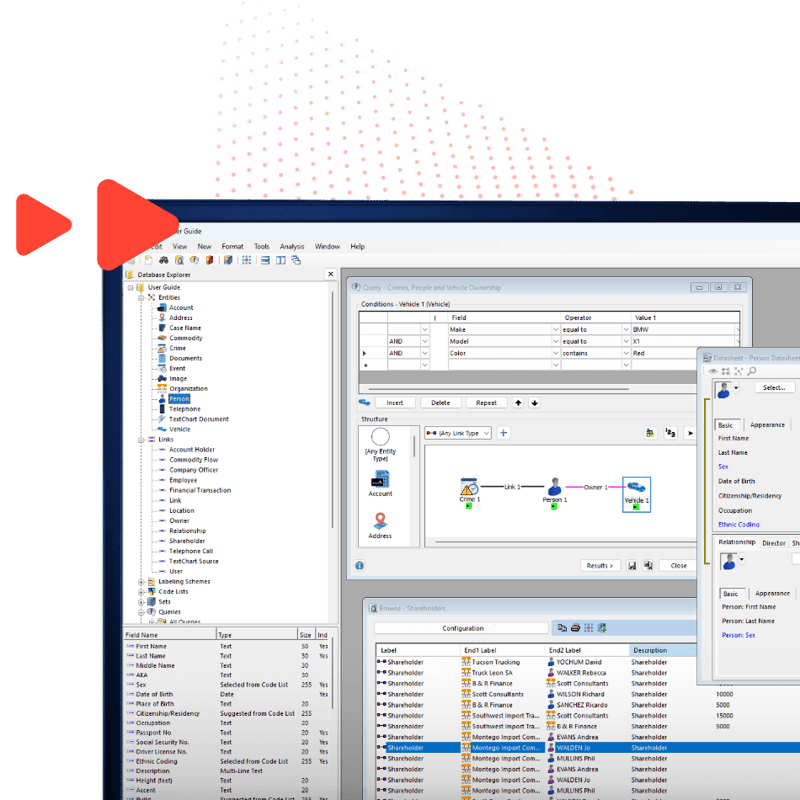Click the Vehicle 1 node in query diagram
This screenshot has height=800, width=800.
tap(636, 489)
